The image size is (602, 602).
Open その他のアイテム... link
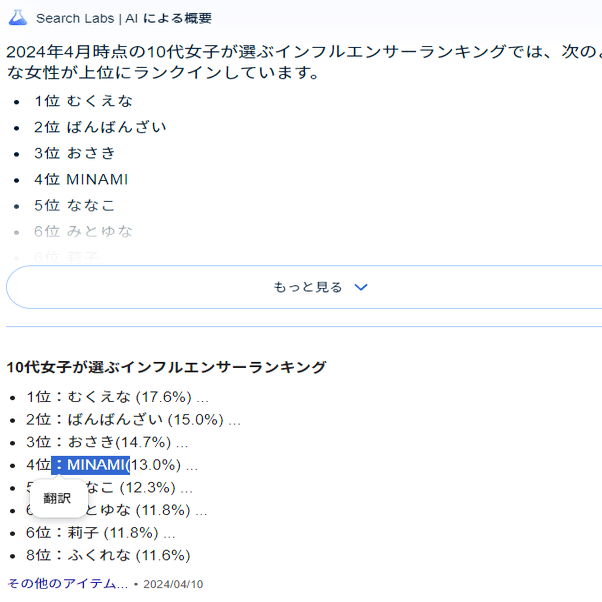click(68, 584)
